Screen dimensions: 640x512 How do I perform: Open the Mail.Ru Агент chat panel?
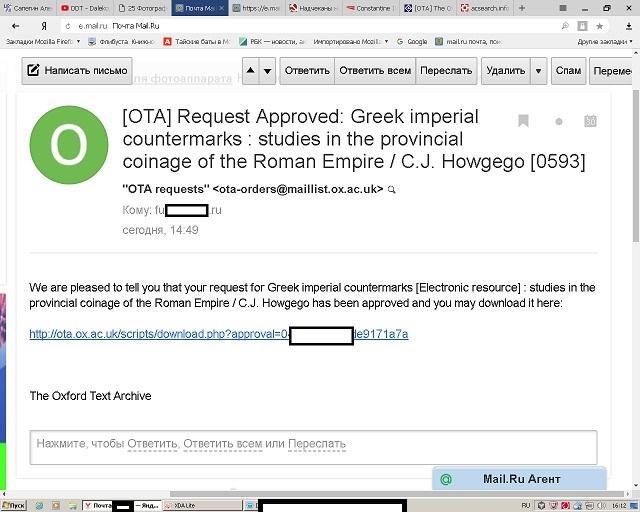tap(521, 479)
